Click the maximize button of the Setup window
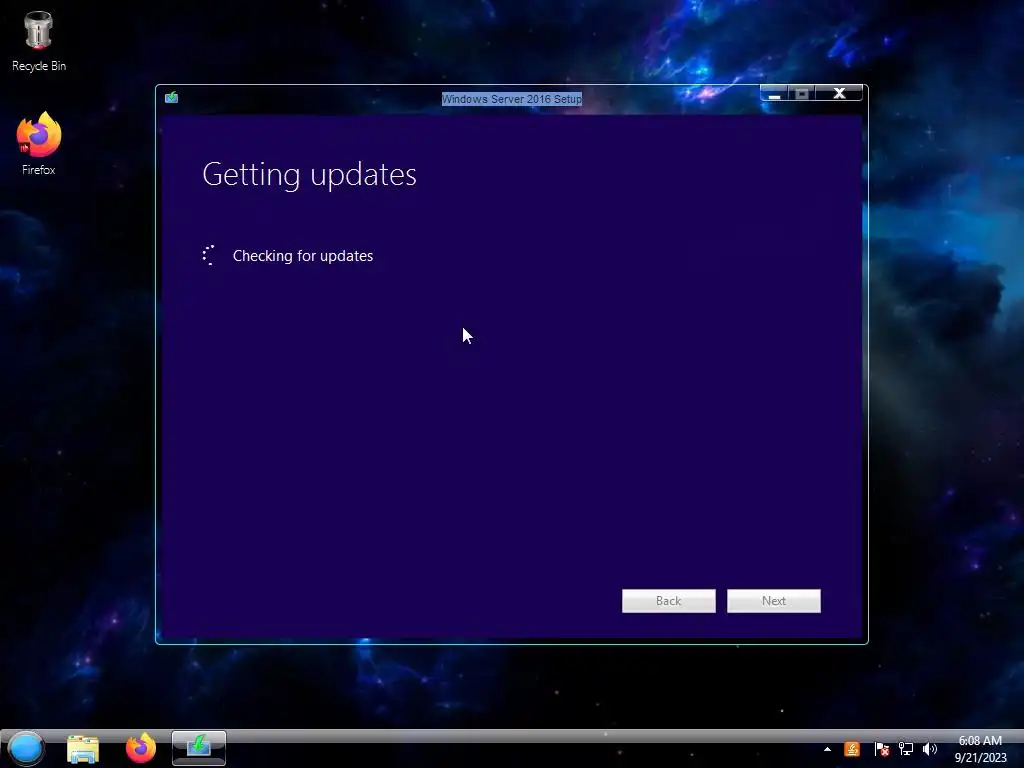The image size is (1024, 768). click(x=802, y=93)
